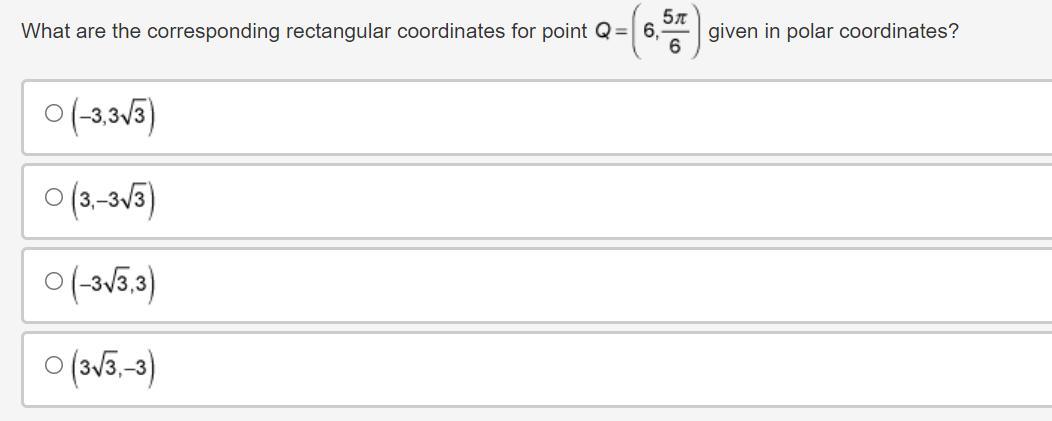Viewport: 1052px width, 421px height.
Task: Click the 5π over 6 fraction
Action: tap(676, 32)
